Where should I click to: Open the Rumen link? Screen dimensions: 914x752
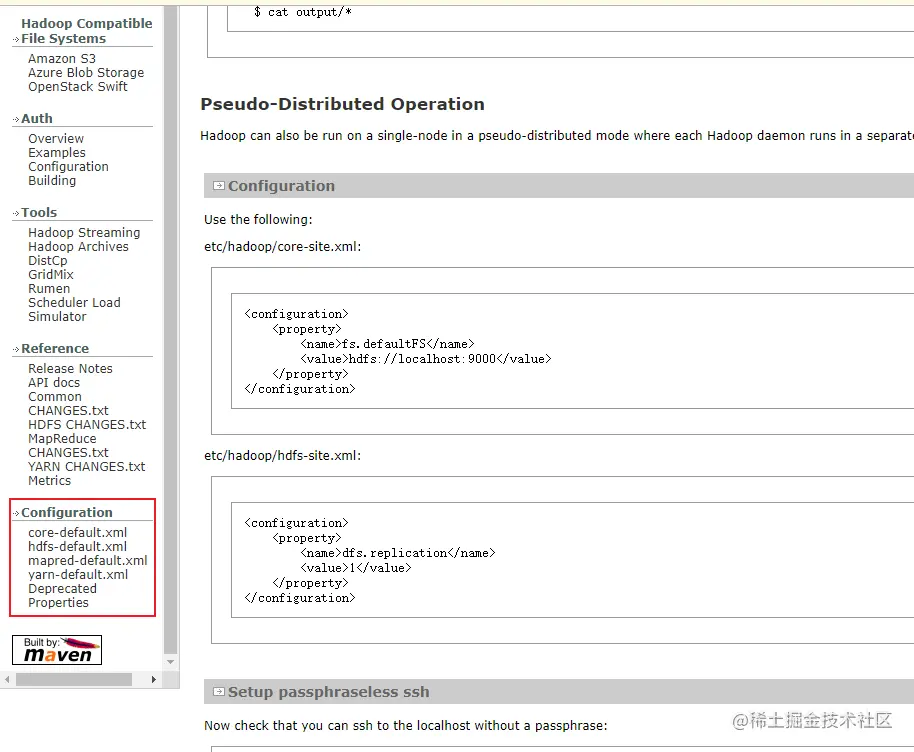point(49,289)
